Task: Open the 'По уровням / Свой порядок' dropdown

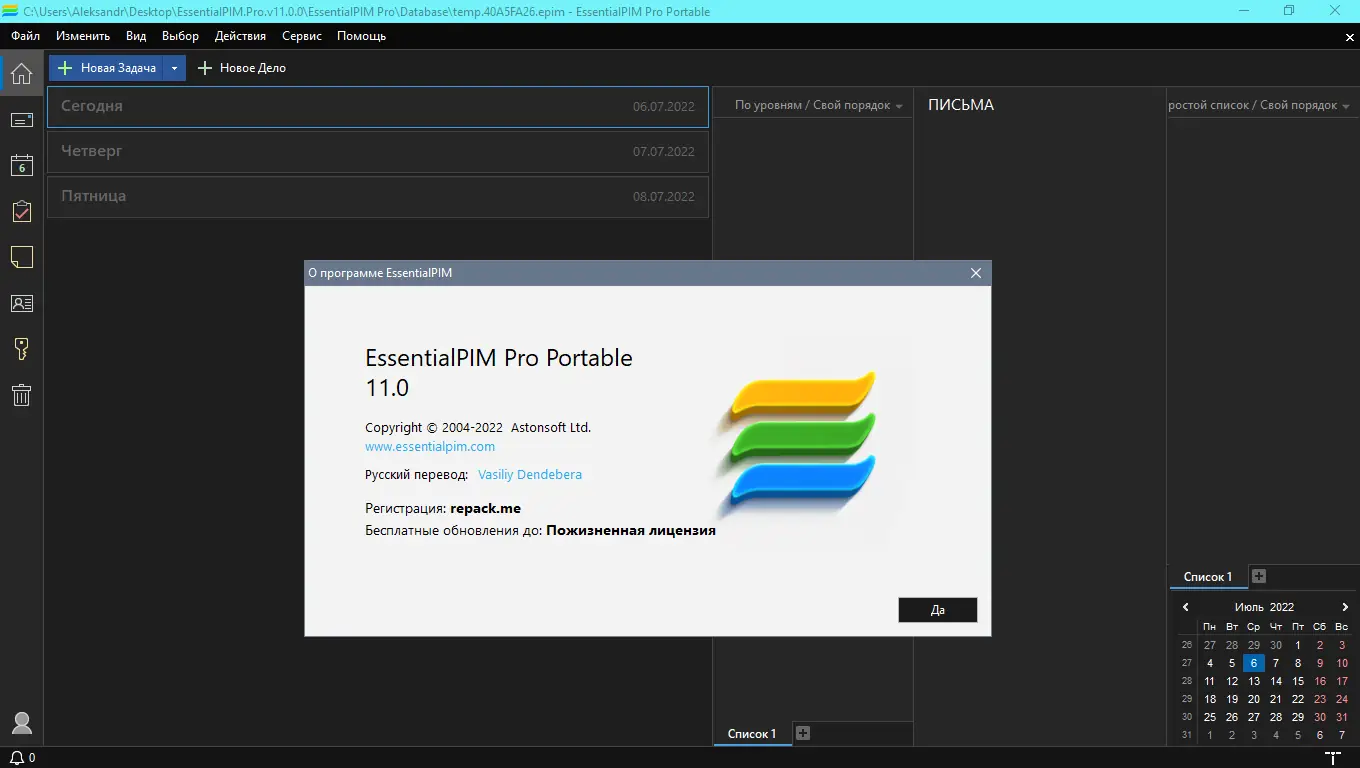Action: click(x=819, y=105)
